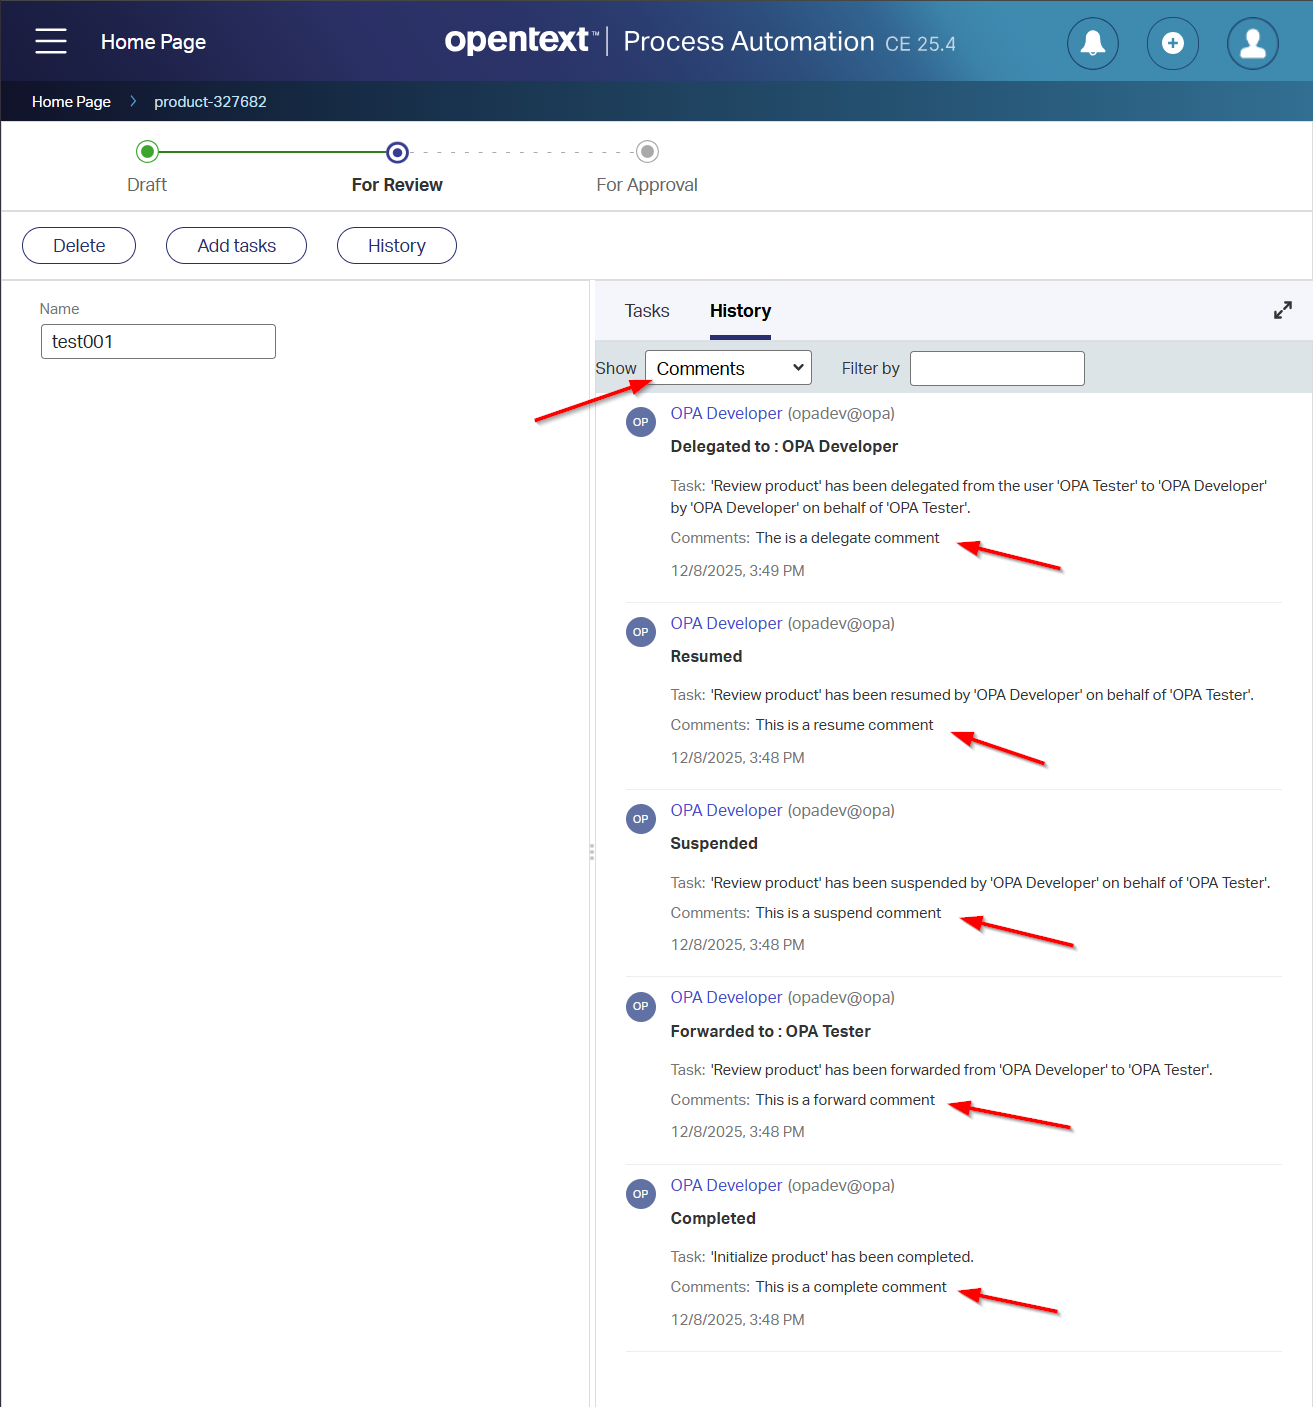Expand the History panel to full size

point(1282,310)
